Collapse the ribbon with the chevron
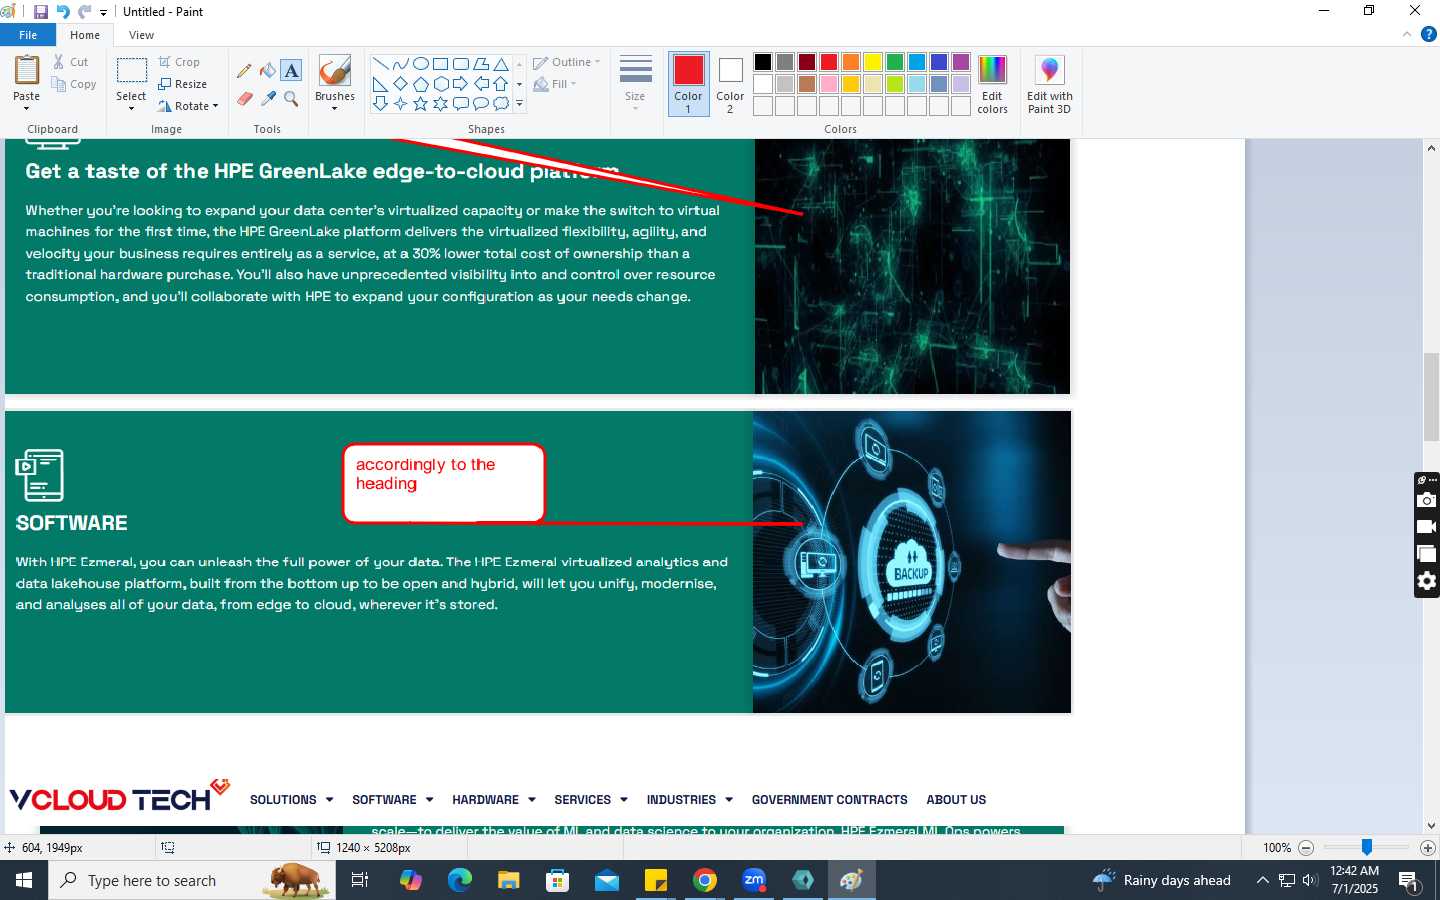 click(x=1407, y=34)
